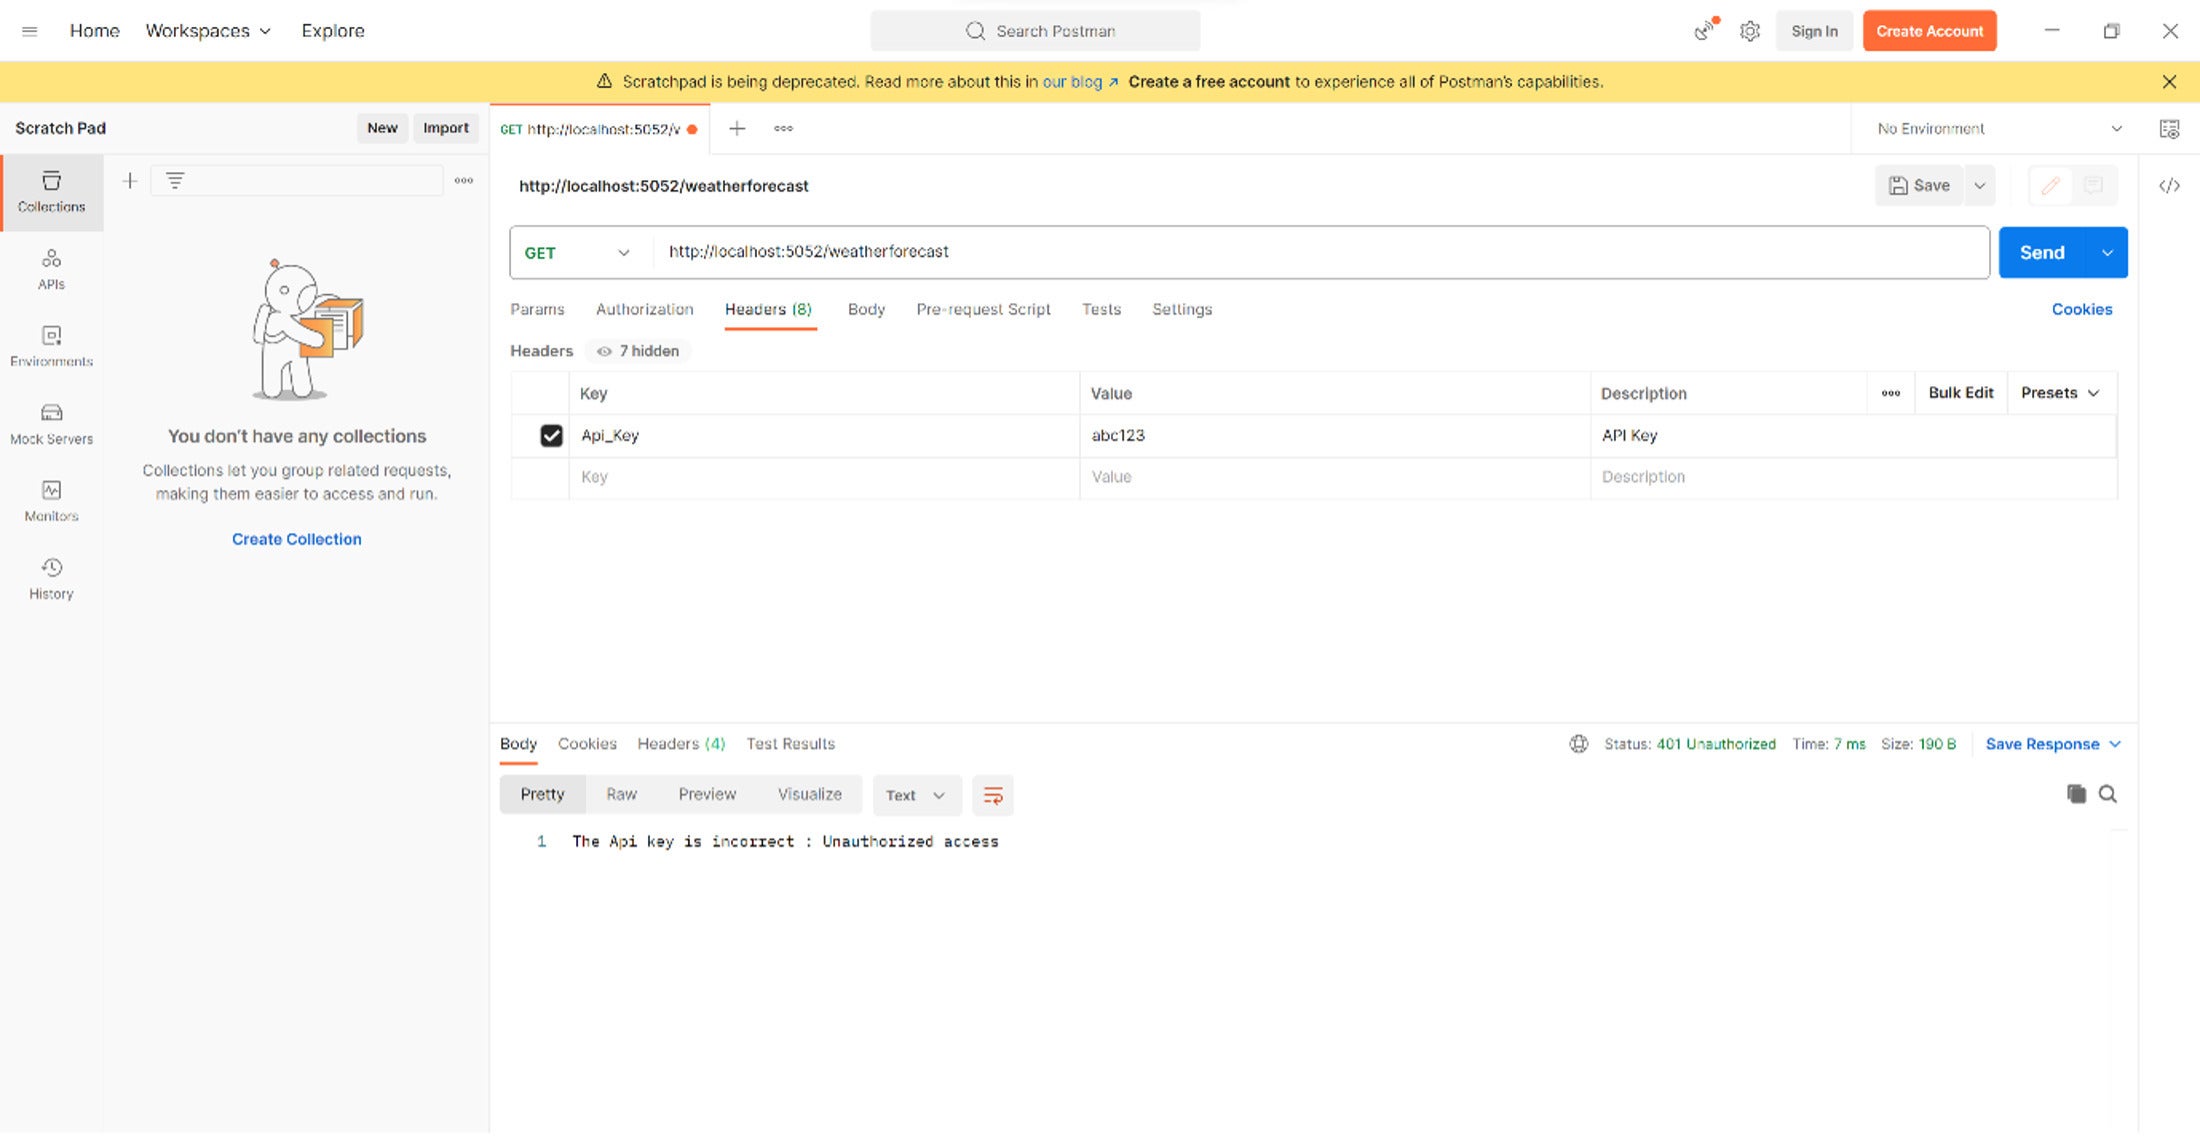This screenshot has width=2200, height=1136.
Task: Switch to response Headers (4) tab
Action: point(681,744)
